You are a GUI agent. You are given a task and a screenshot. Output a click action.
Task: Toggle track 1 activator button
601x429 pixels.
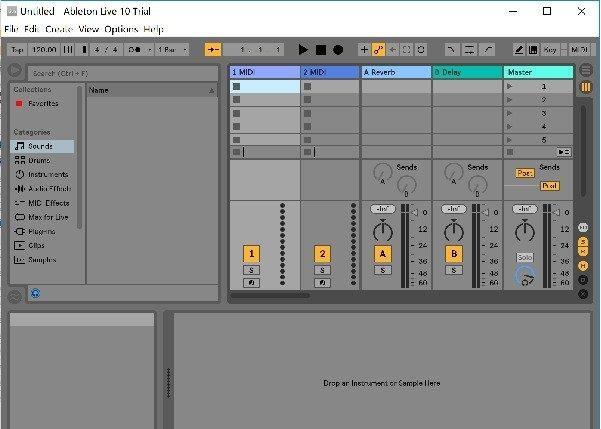pos(251,253)
